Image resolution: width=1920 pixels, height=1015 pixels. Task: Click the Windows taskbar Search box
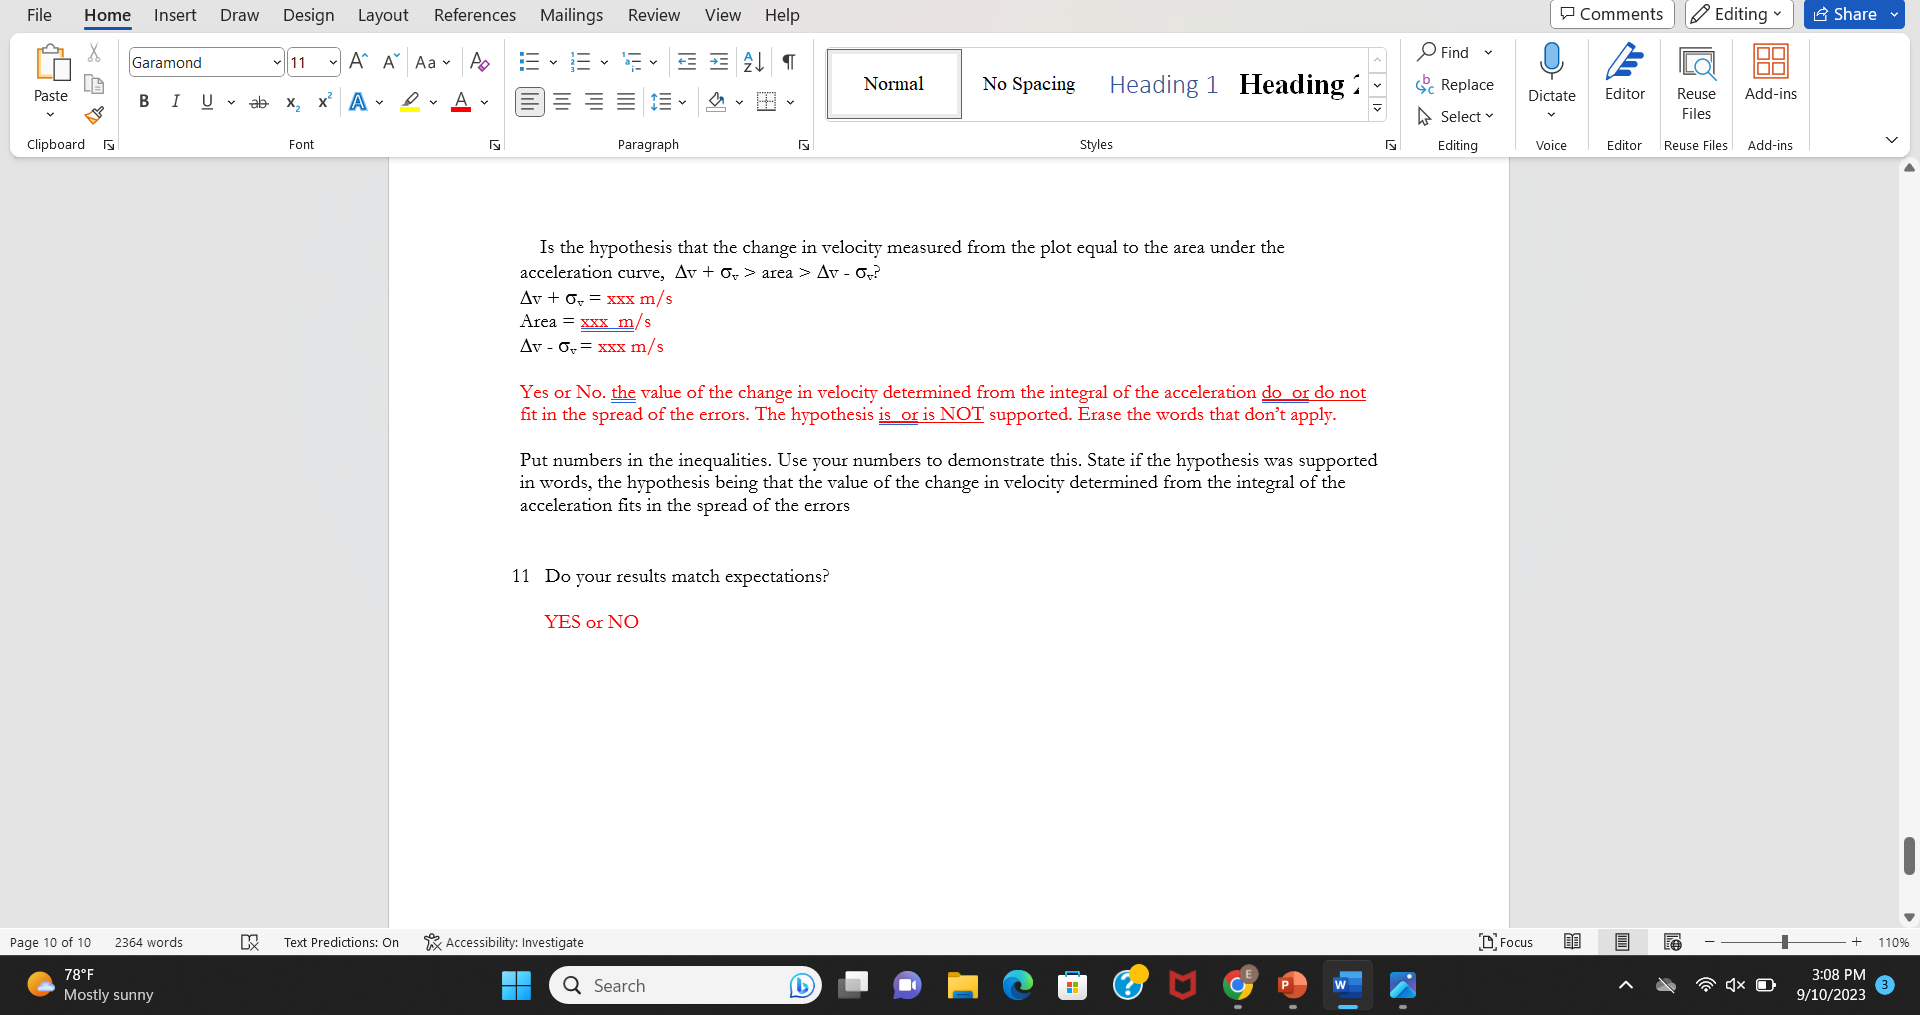(x=685, y=986)
